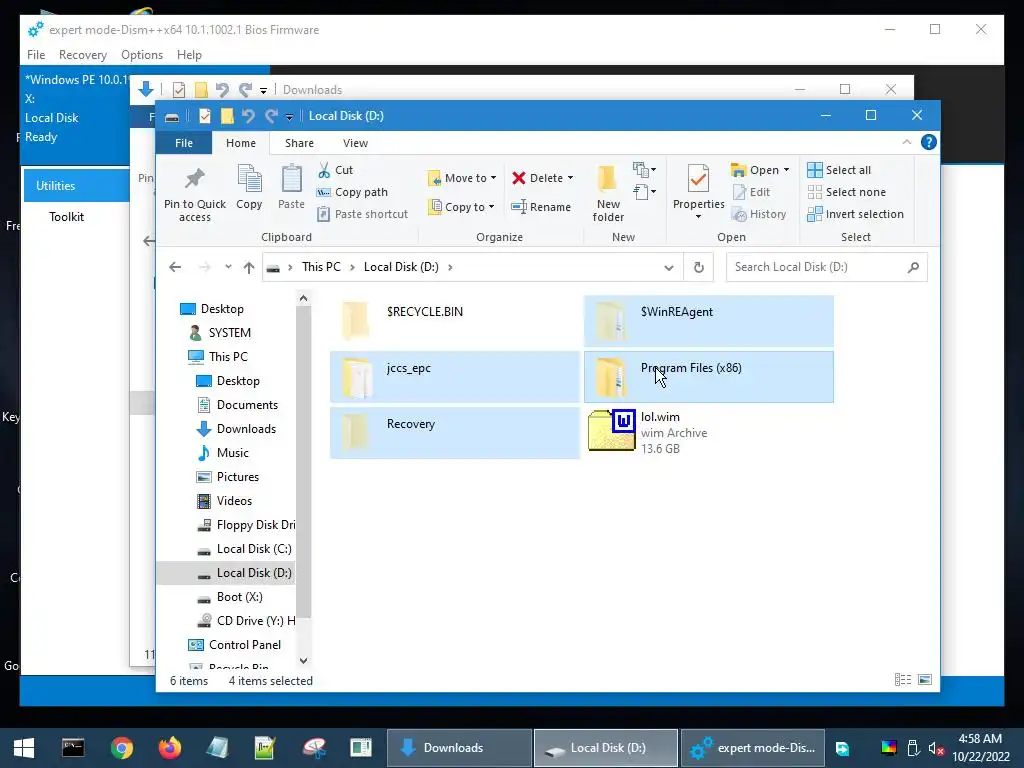Viewport: 1024px width, 768px height.
Task: Switch to the View ribbon tab
Action: coord(355,143)
